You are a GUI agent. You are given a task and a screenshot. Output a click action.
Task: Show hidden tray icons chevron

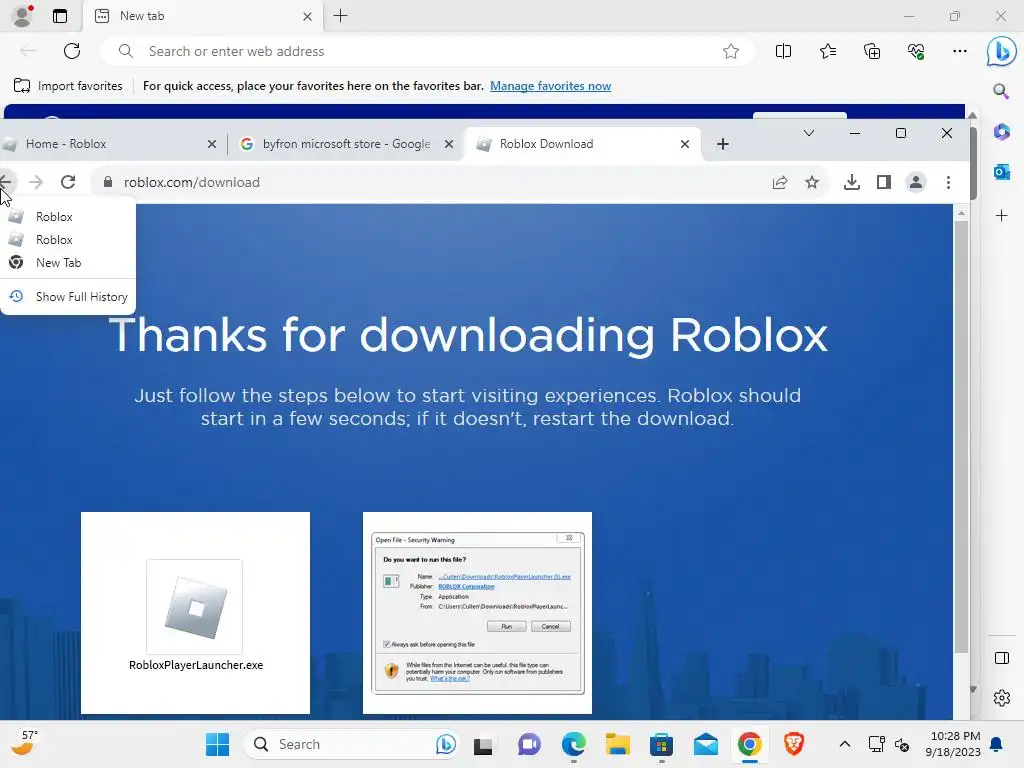tap(844, 744)
